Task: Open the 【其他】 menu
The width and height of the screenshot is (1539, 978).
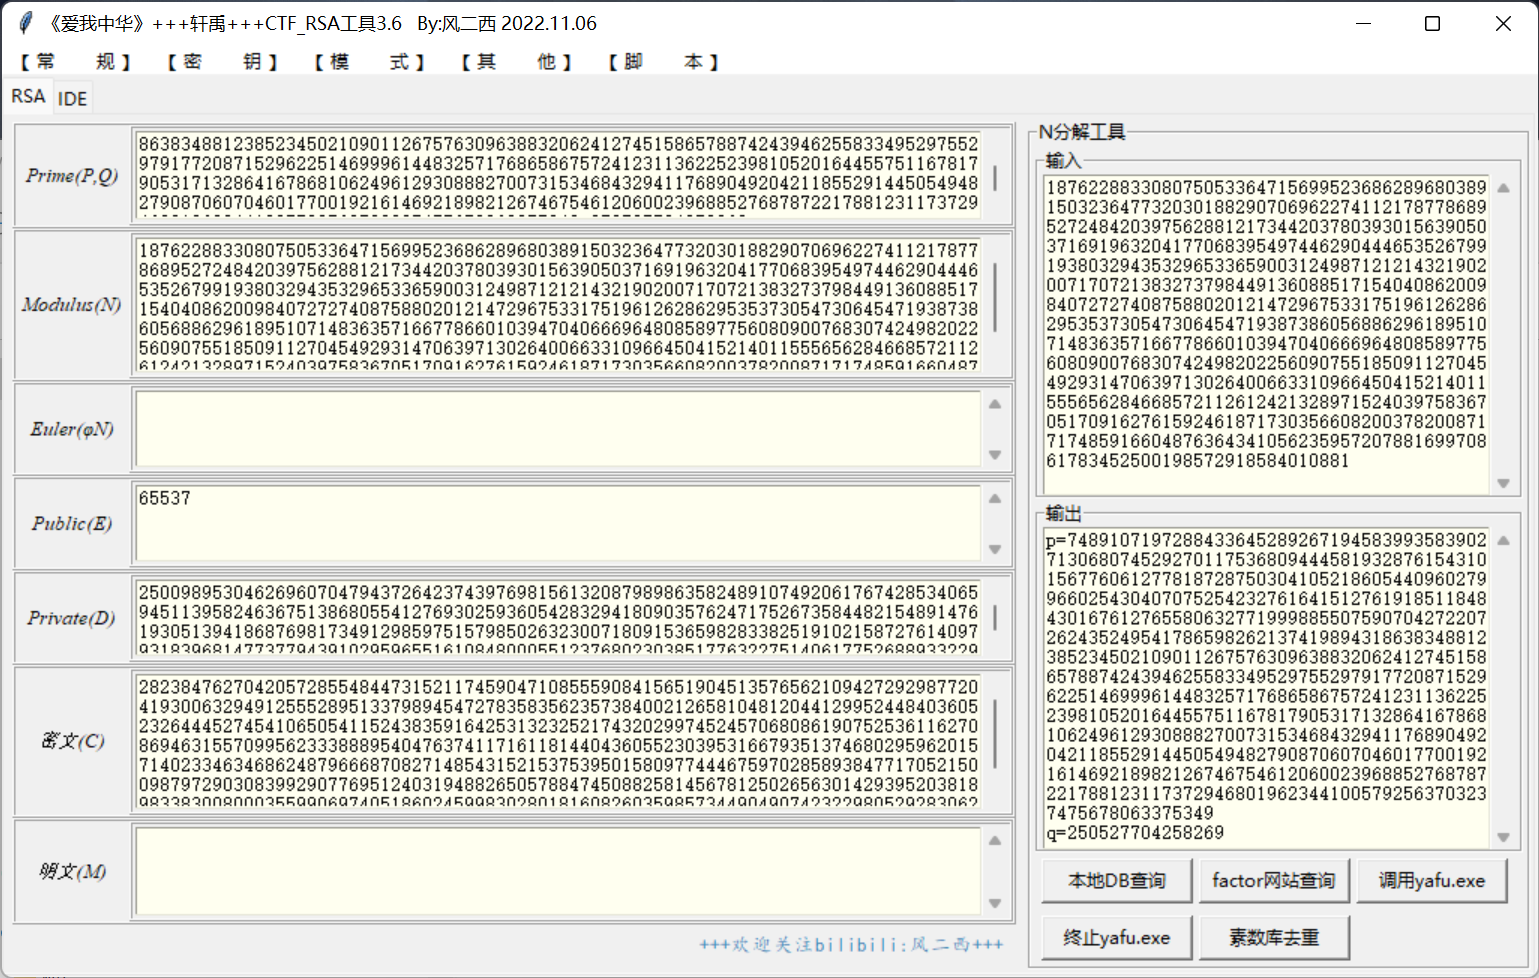Action: (x=516, y=62)
